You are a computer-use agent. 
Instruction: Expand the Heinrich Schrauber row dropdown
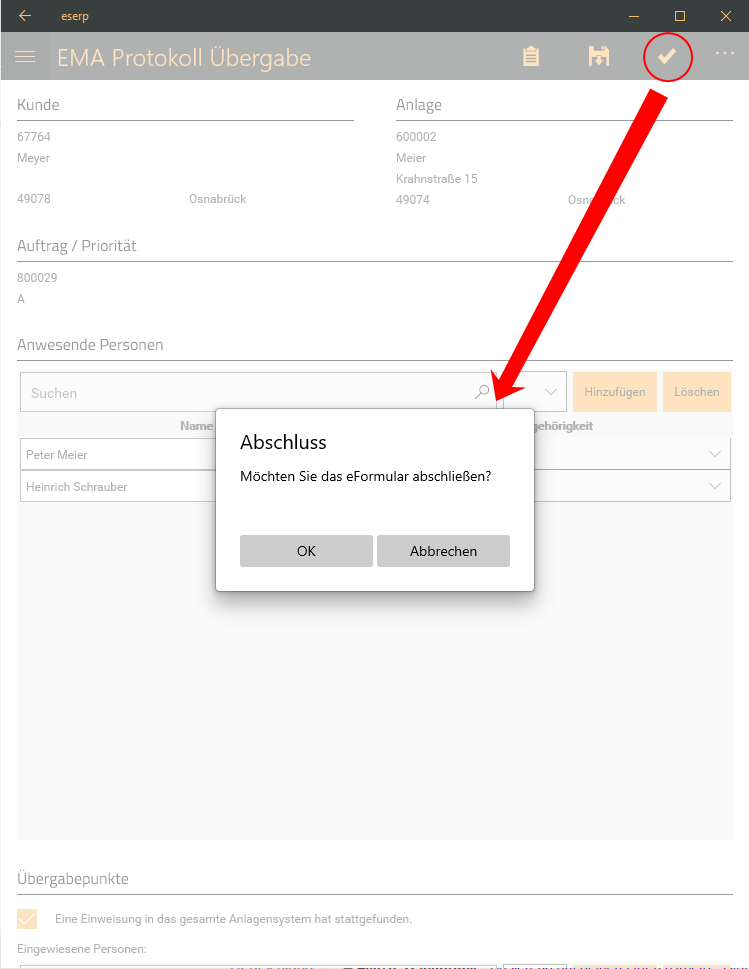pyautogui.click(x=715, y=486)
